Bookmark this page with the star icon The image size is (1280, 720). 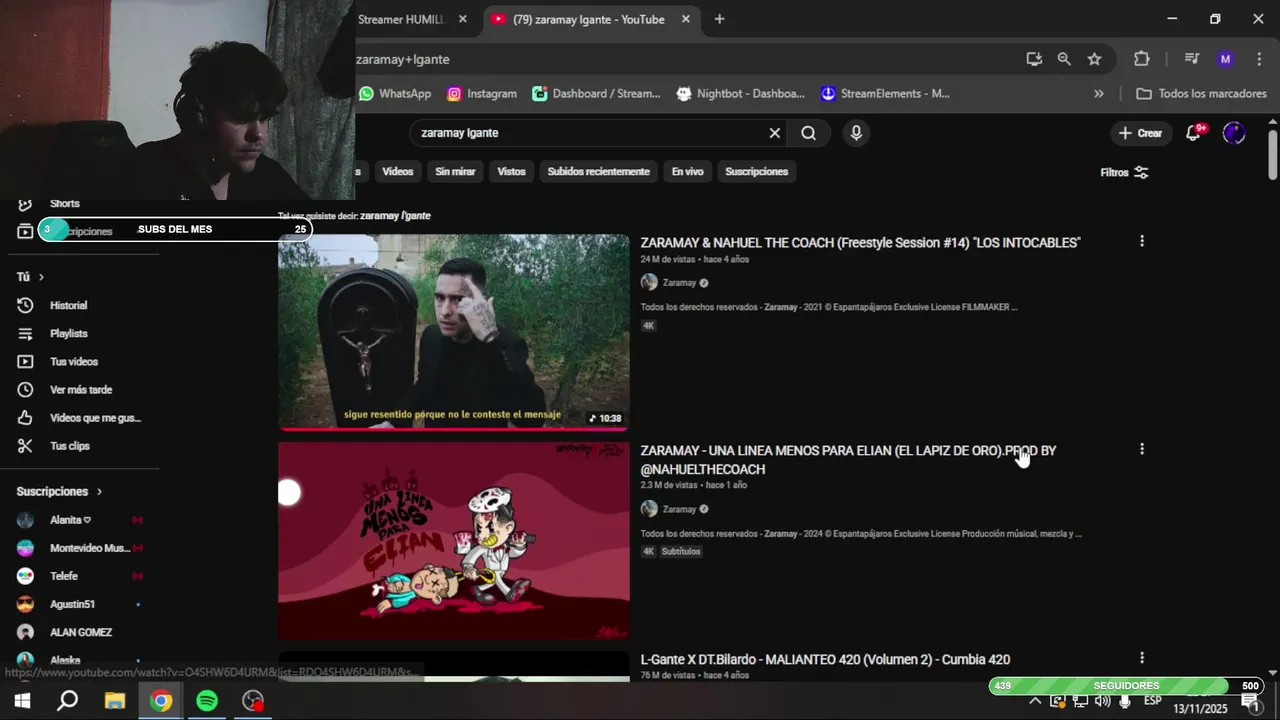[x=1094, y=59]
